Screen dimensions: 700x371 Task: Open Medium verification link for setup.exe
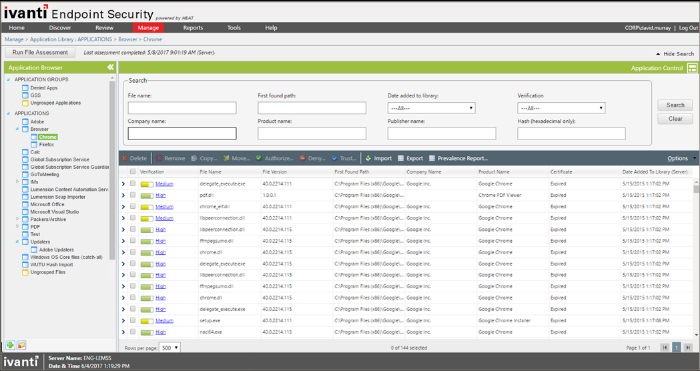point(164,321)
